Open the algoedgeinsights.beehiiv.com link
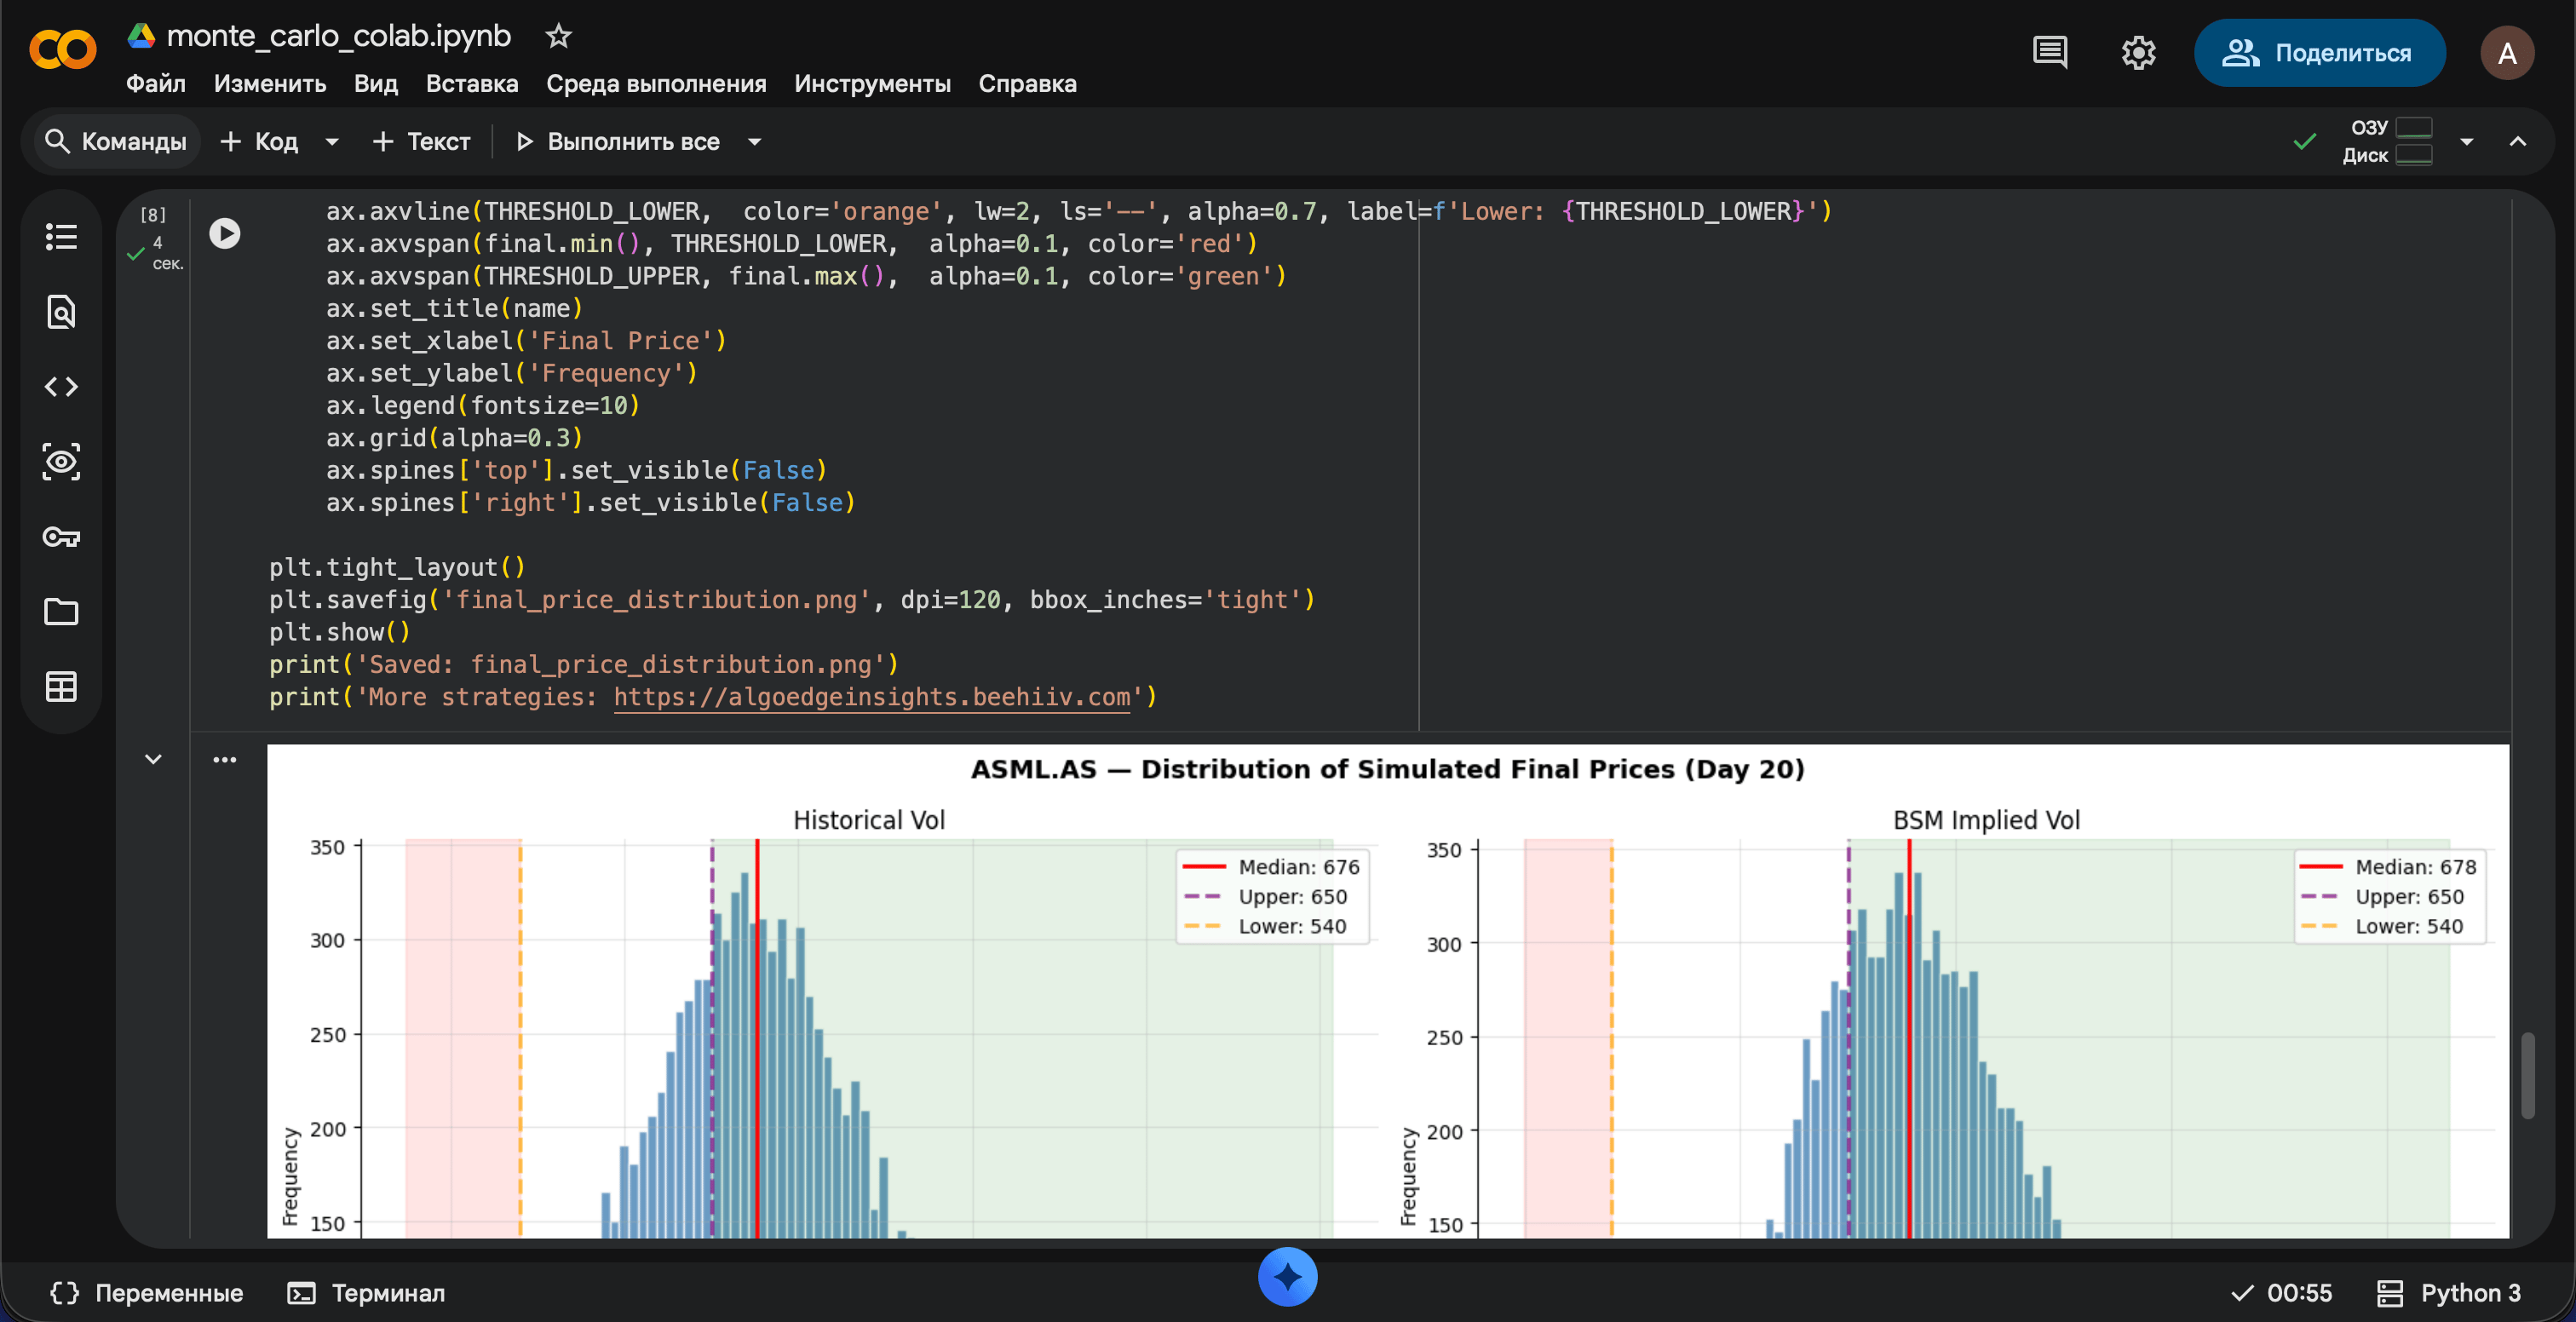This screenshot has height=1322, width=2576. point(872,697)
